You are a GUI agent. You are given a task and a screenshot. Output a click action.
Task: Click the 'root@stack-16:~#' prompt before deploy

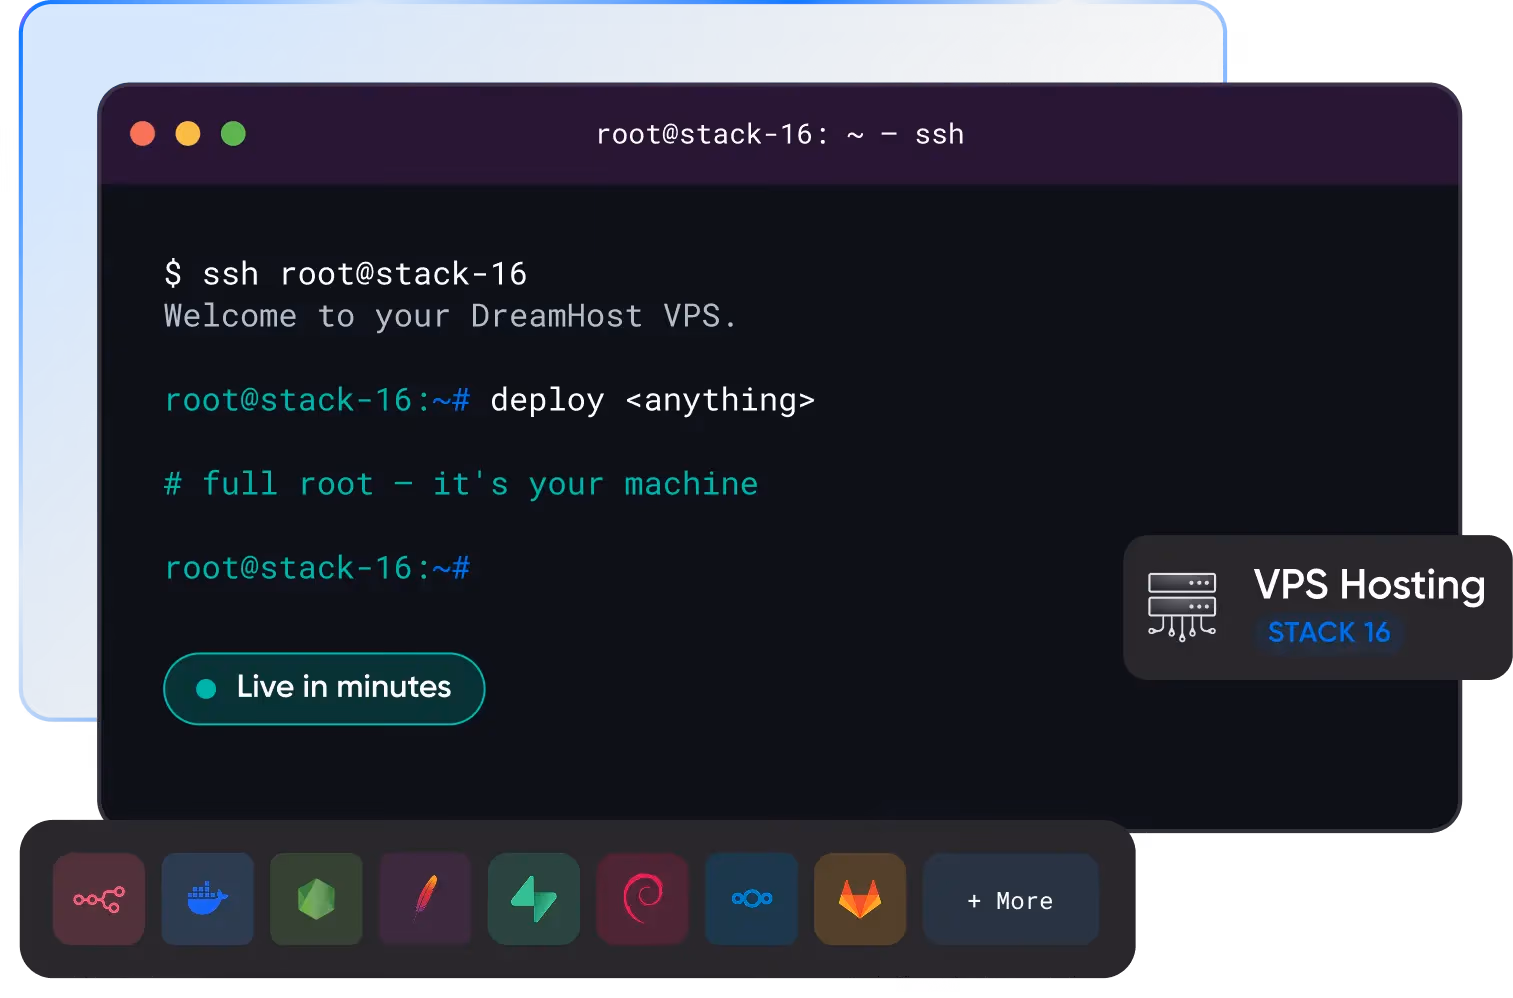point(317,401)
